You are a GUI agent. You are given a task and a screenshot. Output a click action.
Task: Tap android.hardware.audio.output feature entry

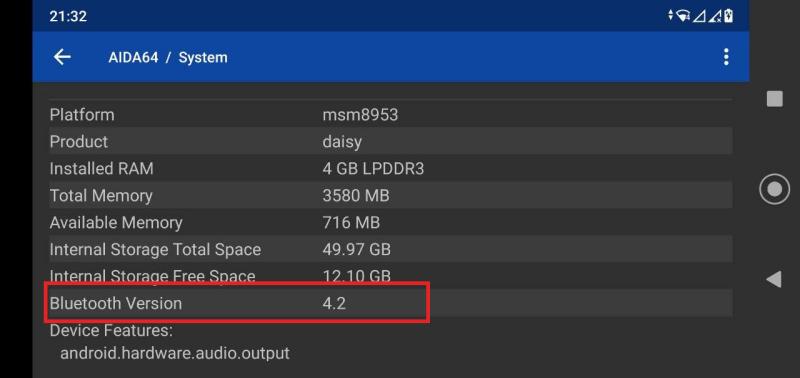[x=175, y=353]
